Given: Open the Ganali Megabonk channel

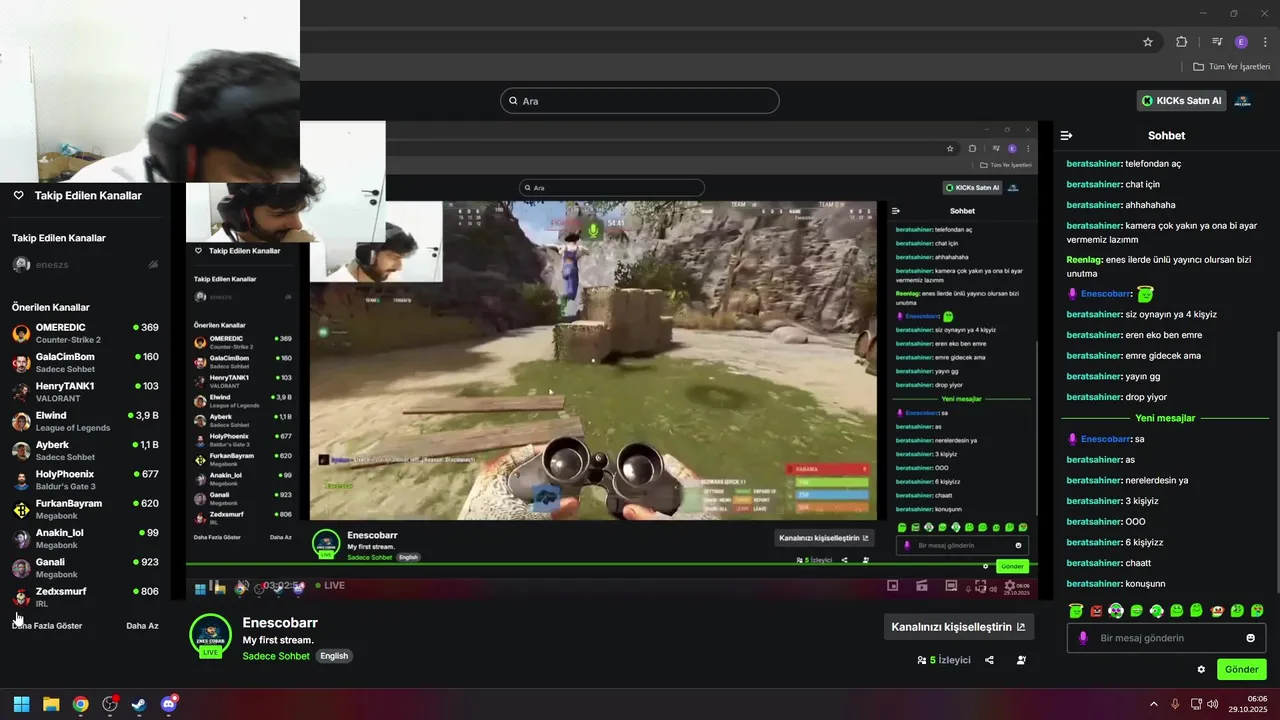Looking at the screenshot, I should click(x=85, y=568).
